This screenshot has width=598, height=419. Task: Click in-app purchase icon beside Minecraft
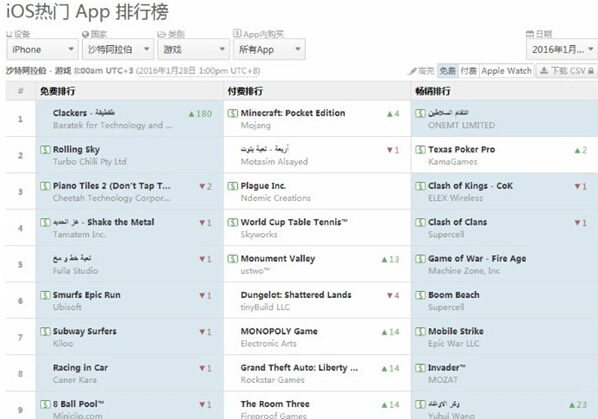coord(233,113)
